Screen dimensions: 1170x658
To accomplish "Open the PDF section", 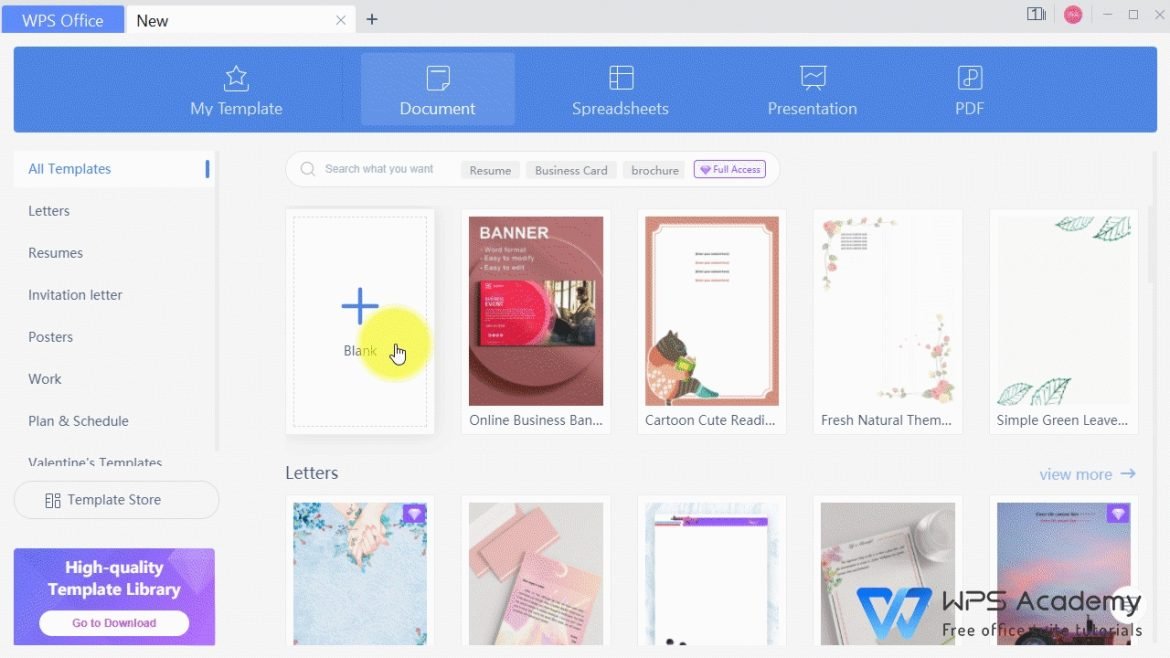I will click(967, 89).
